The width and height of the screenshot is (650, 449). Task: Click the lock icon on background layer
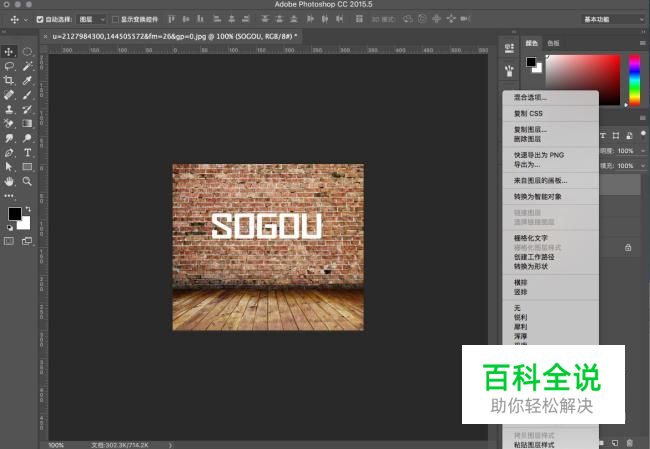click(628, 248)
